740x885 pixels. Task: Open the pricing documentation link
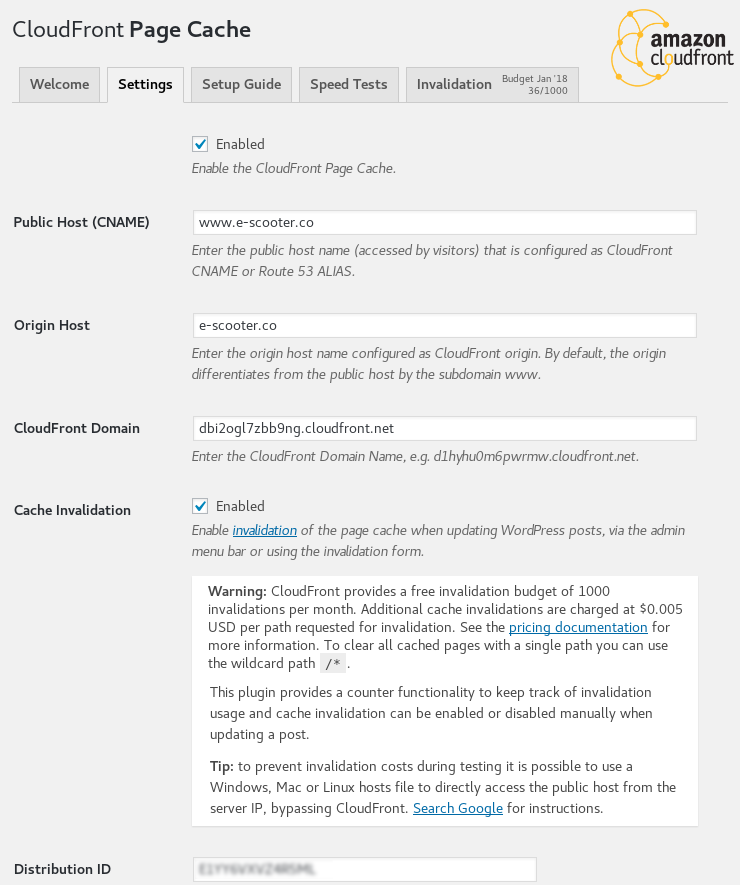pyautogui.click(x=578, y=628)
